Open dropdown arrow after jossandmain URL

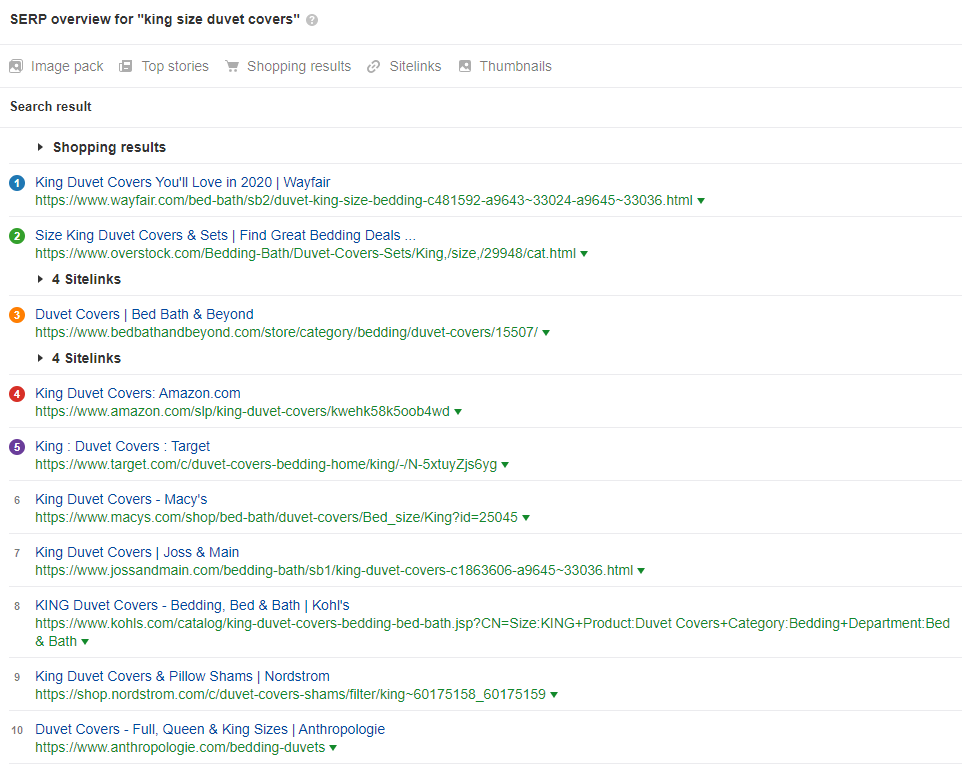tap(641, 571)
